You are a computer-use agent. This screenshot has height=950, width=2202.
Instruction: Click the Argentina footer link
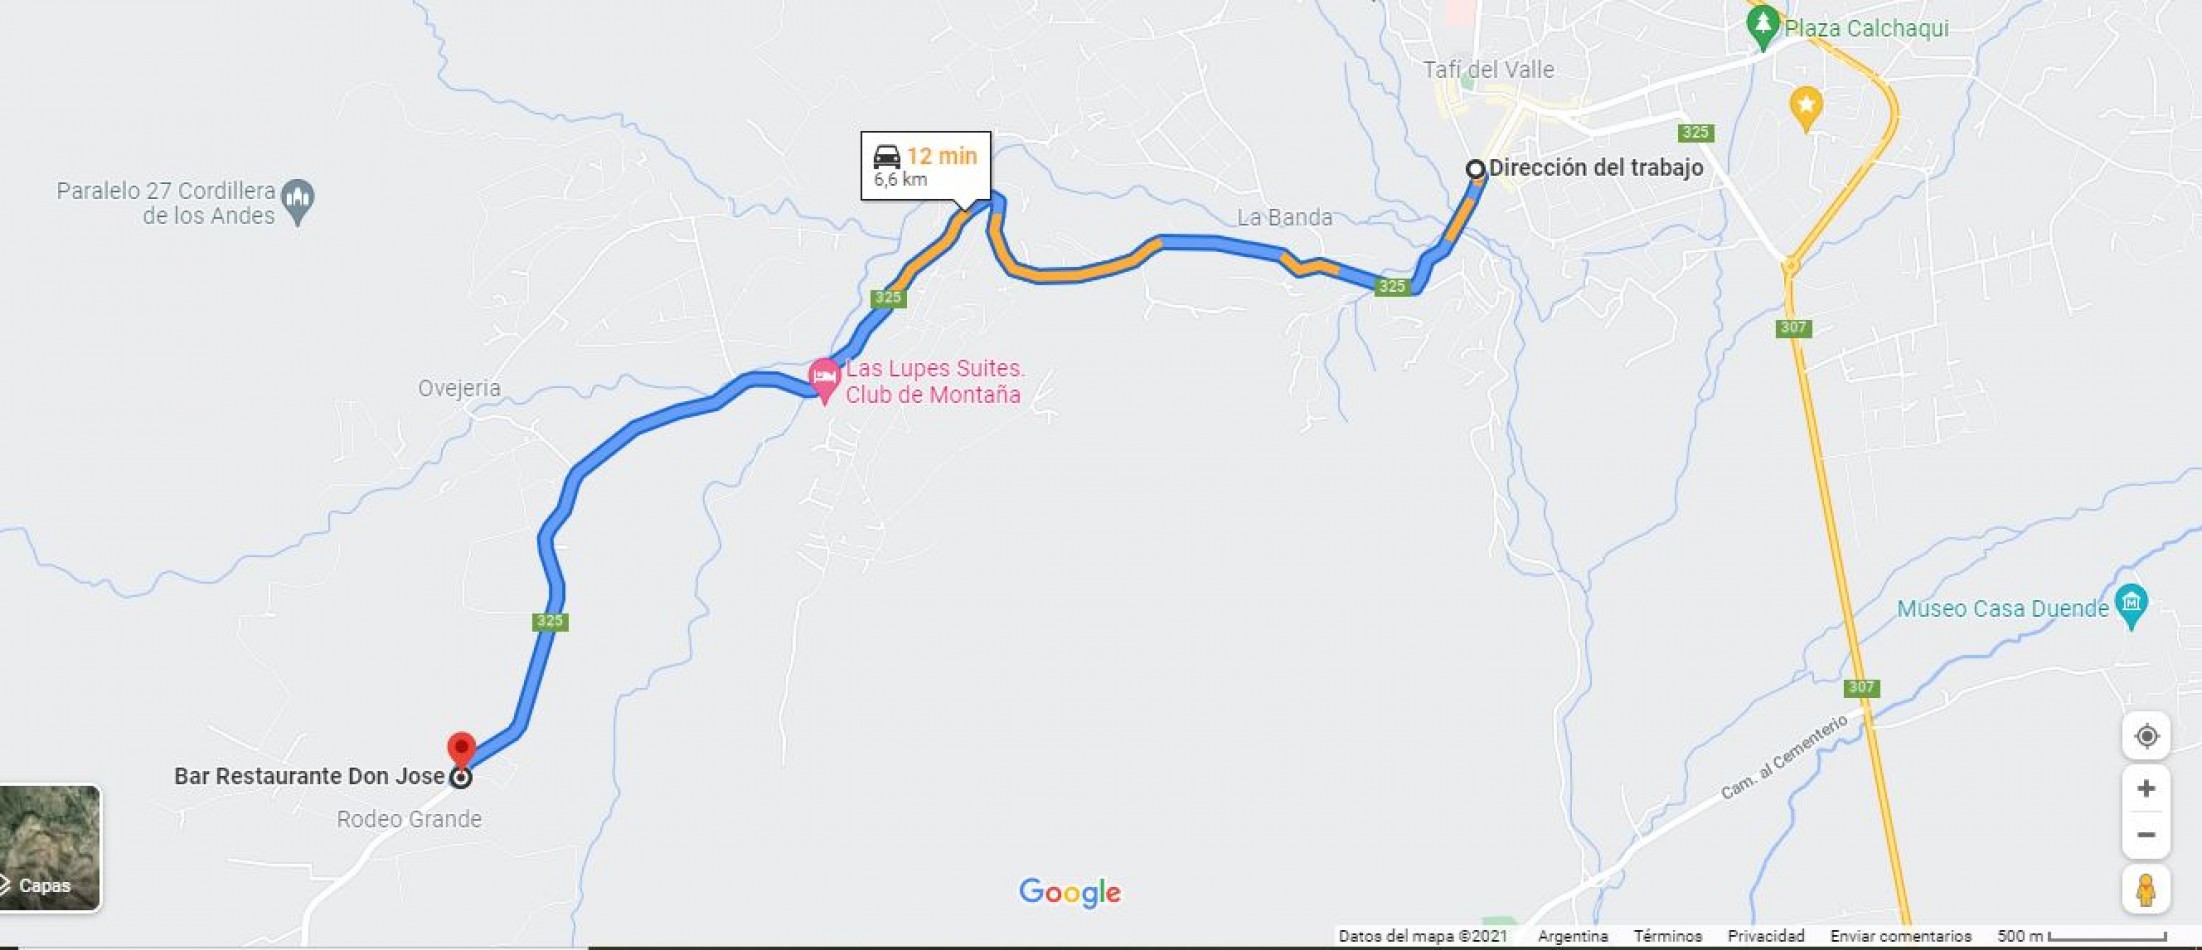click(1573, 937)
